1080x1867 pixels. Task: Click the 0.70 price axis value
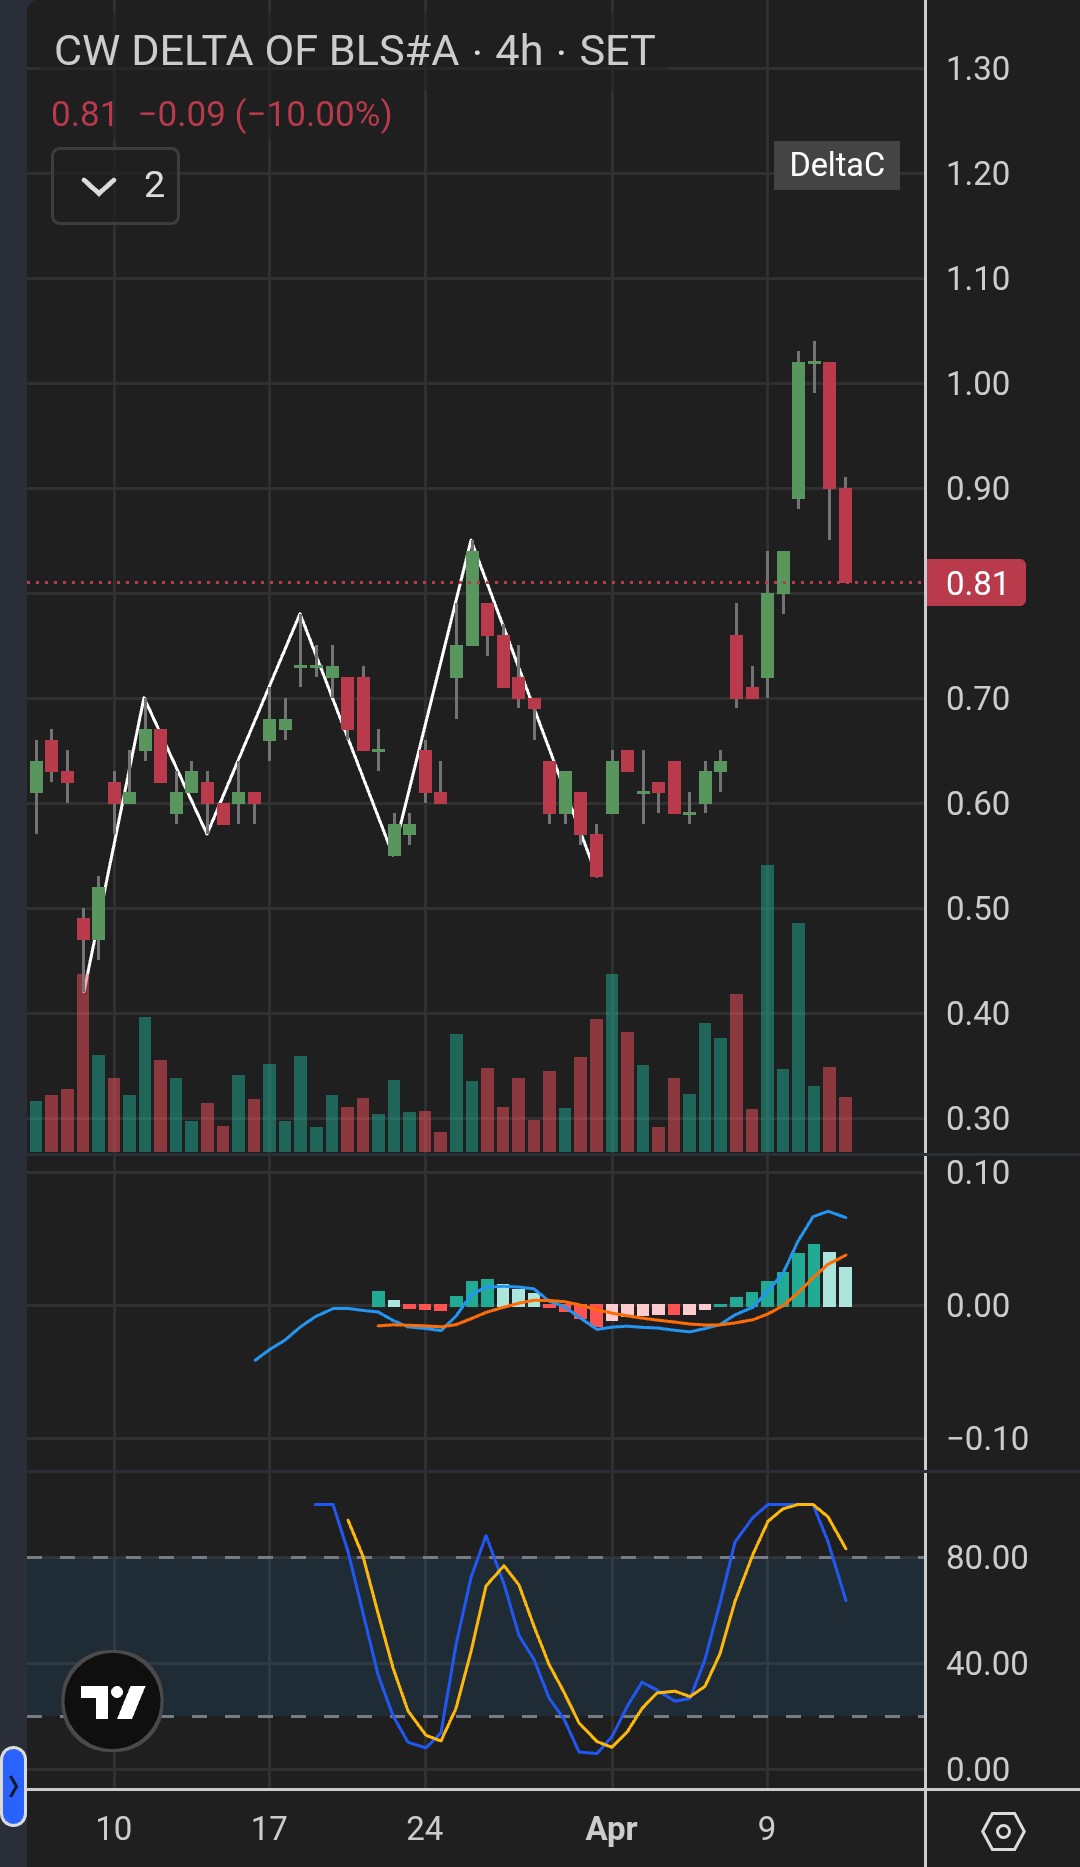pyautogui.click(x=978, y=699)
